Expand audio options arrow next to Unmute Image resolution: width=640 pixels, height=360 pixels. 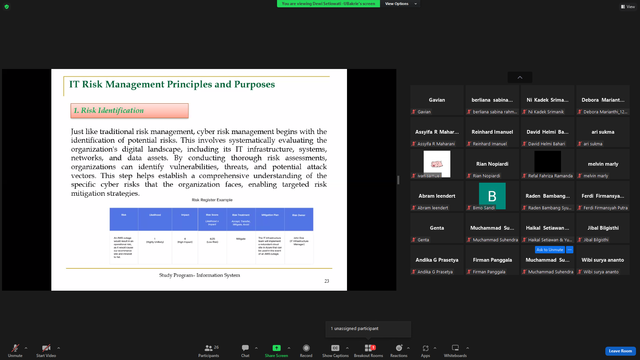point(26,348)
